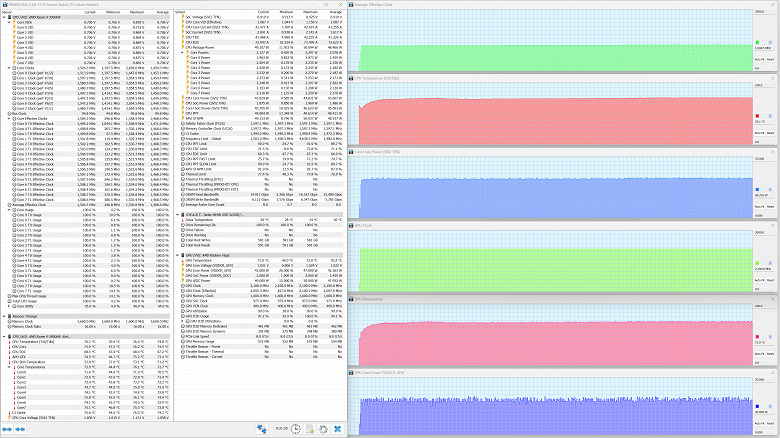Close the GPU Clock graph window
780x438 pixels.
click(773, 225)
